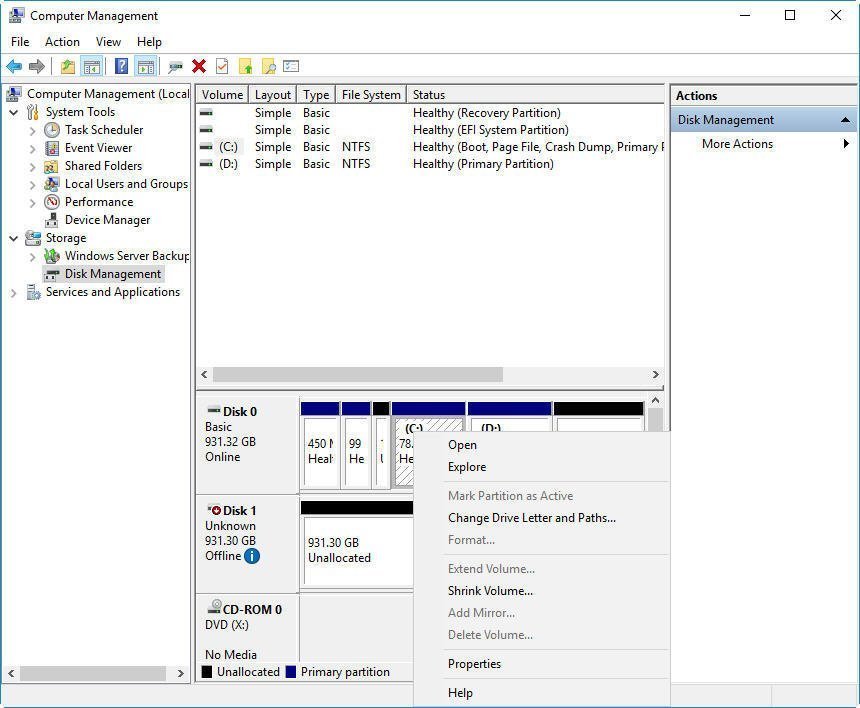The height and width of the screenshot is (708, 860).
Task: Expand Services and Applications node
Action: tap(14, 293)
